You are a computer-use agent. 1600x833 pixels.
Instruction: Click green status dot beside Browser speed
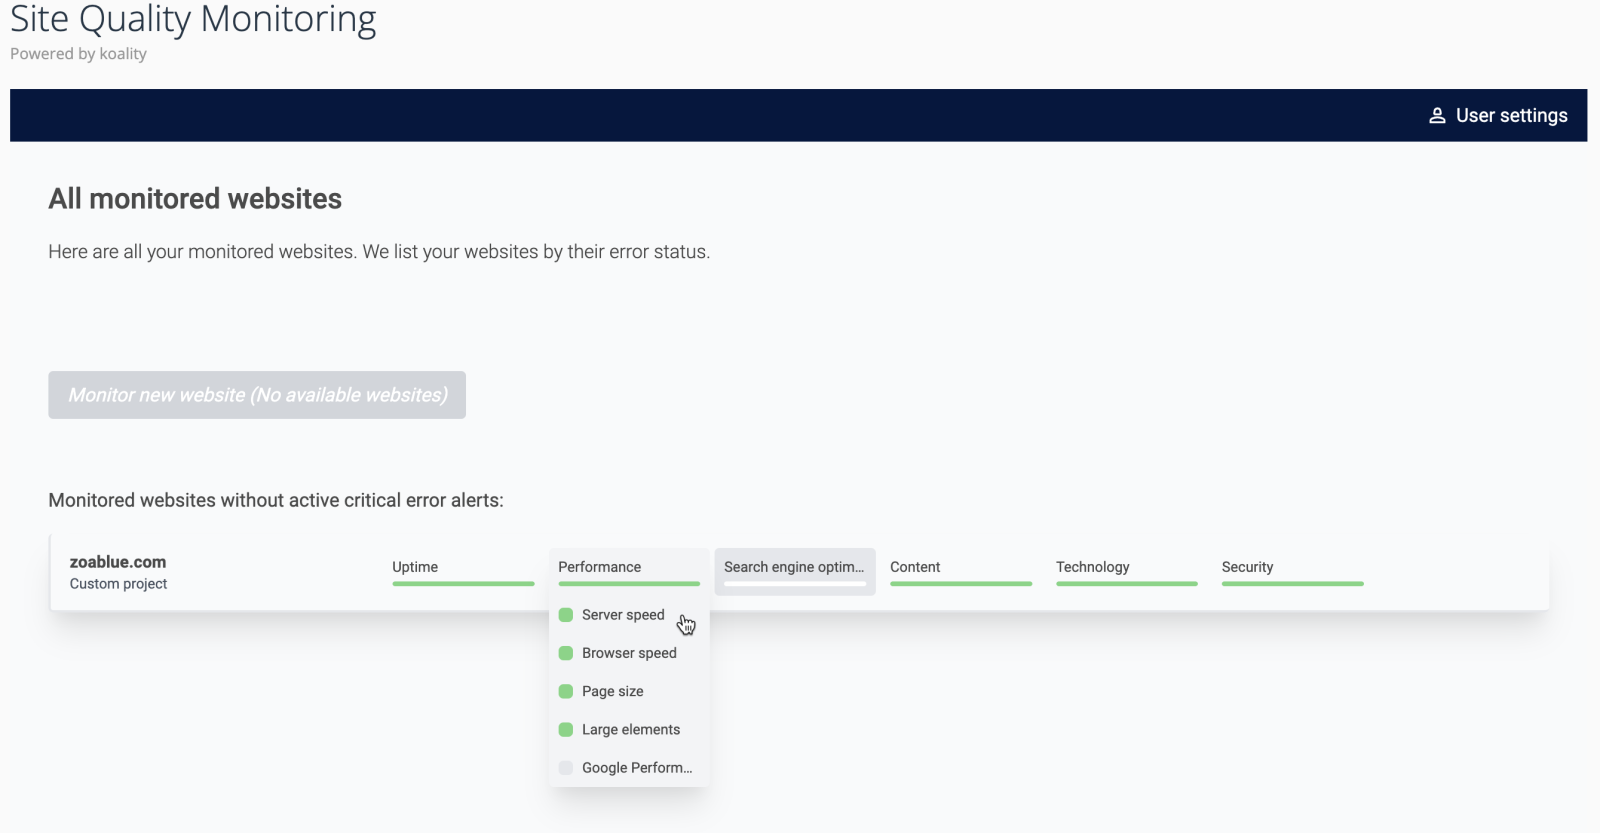[566, 653]
